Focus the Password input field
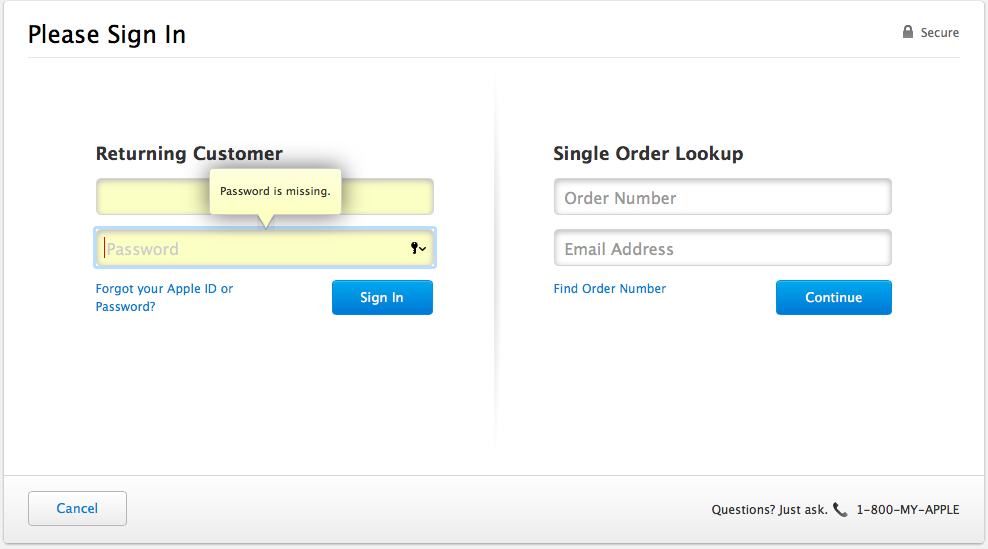The width and height of the screenshot is (988, 549). tap(250, 249)
